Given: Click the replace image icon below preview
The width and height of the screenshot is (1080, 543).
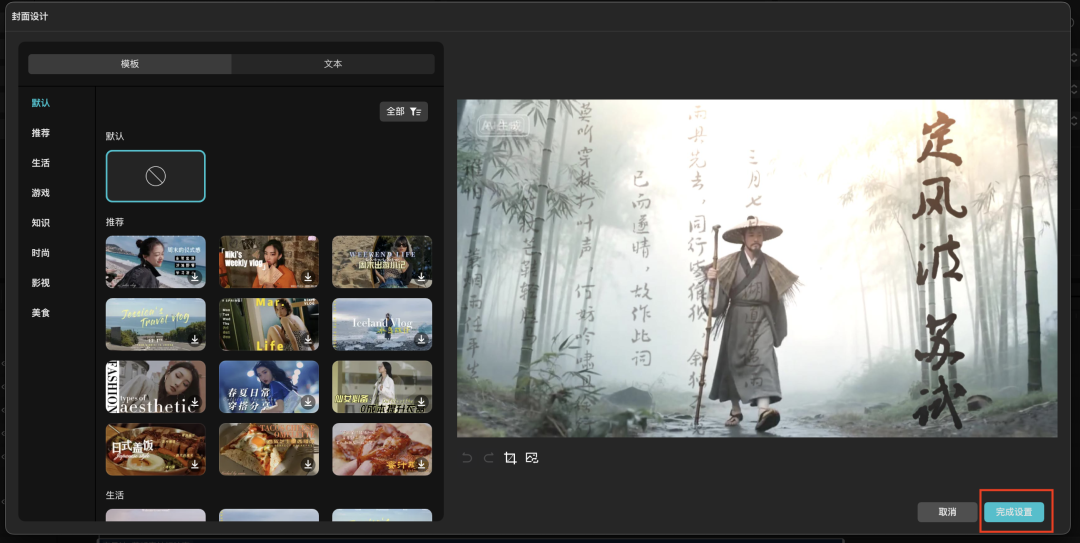Looking at the screenshot, I should (532, 458).
